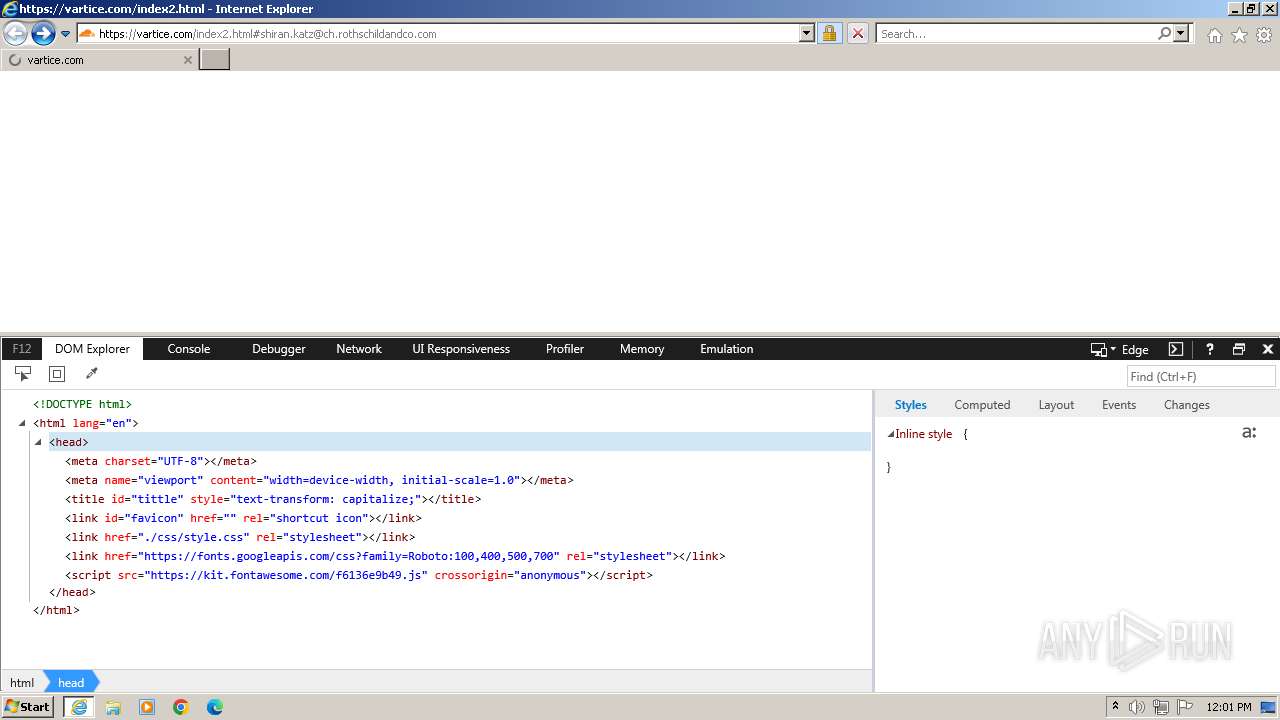Open the Windows Start menu
Image resolution: width=1280 pixels, height=720 pixels.
tap(27, 707)
